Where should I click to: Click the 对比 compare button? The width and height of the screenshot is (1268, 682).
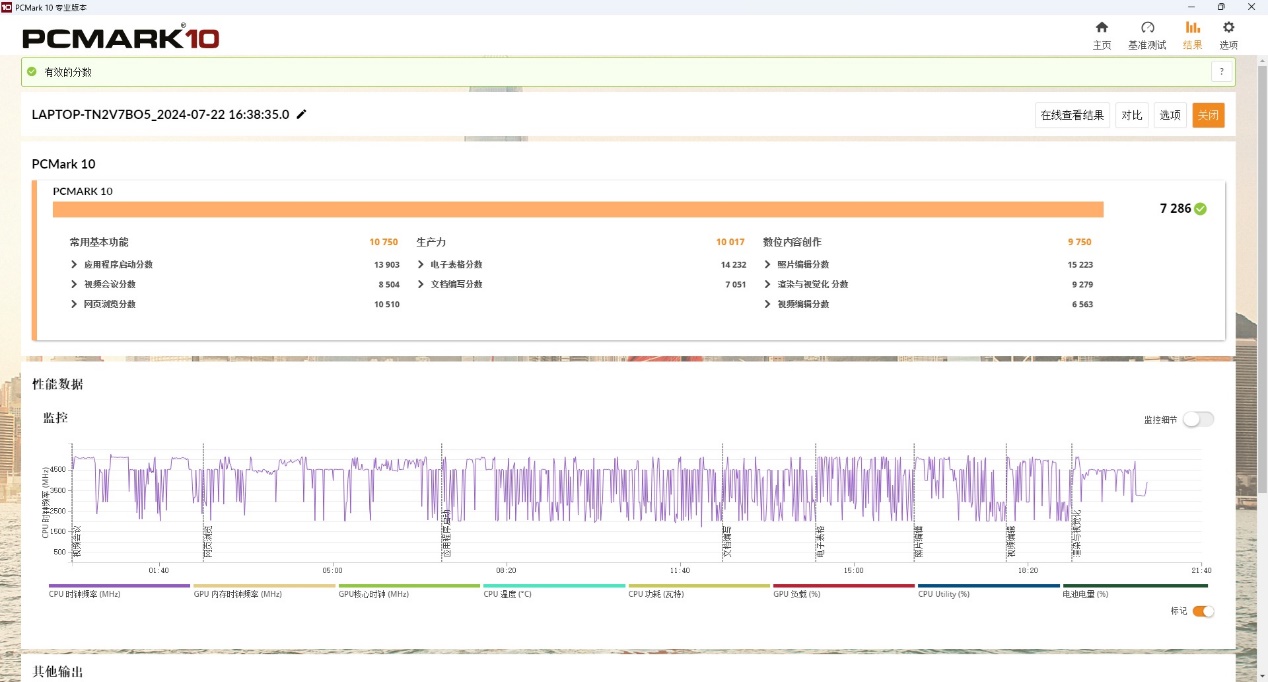tap(1131, 115)
